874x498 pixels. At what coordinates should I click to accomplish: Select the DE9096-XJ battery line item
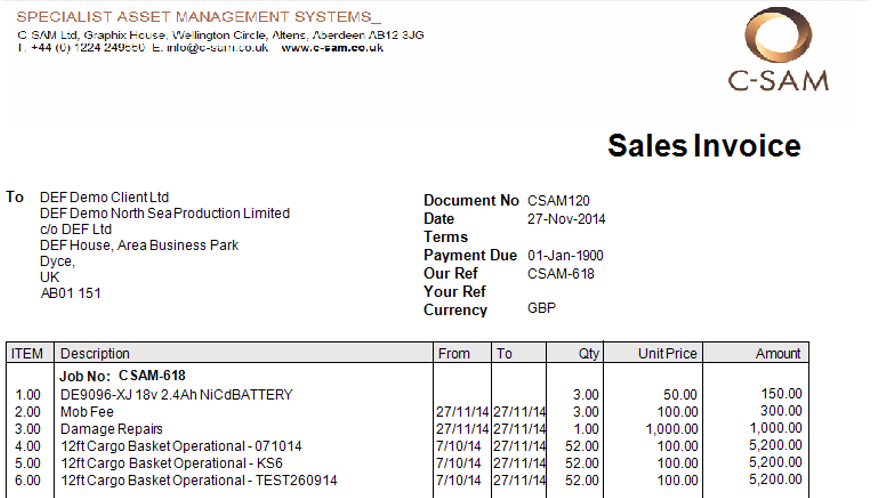(176, 394)
